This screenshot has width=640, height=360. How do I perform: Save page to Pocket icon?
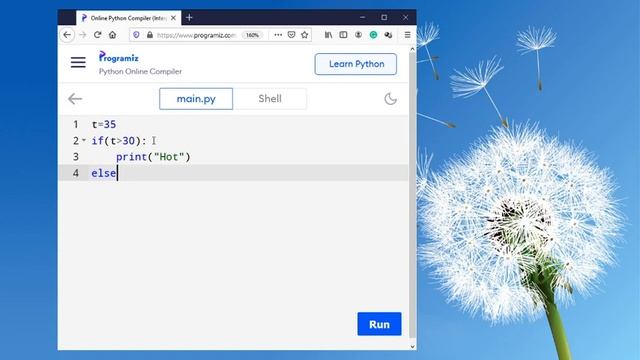click(x=291, y=35)
